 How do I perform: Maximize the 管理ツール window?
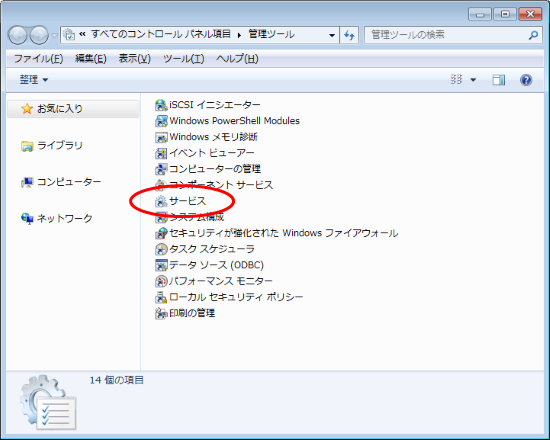click(x=505, y=14)
